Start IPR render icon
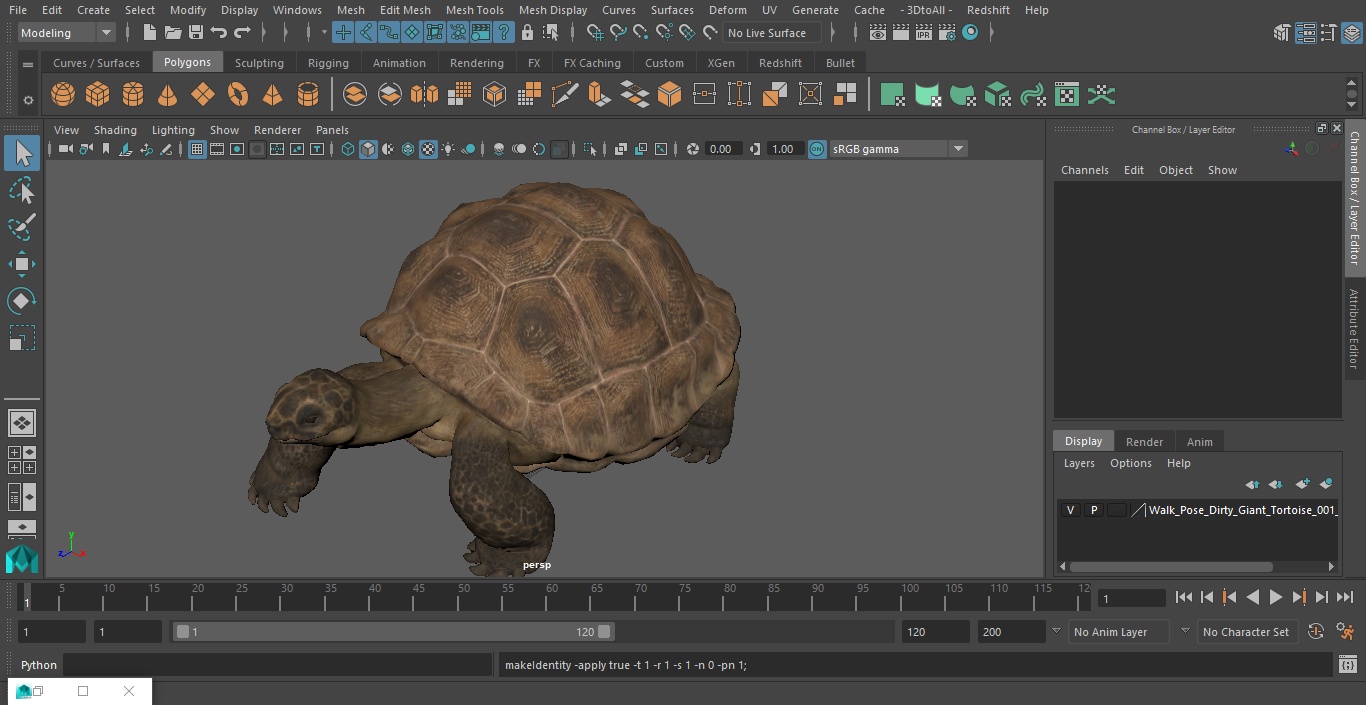 [x=924, y=33]
